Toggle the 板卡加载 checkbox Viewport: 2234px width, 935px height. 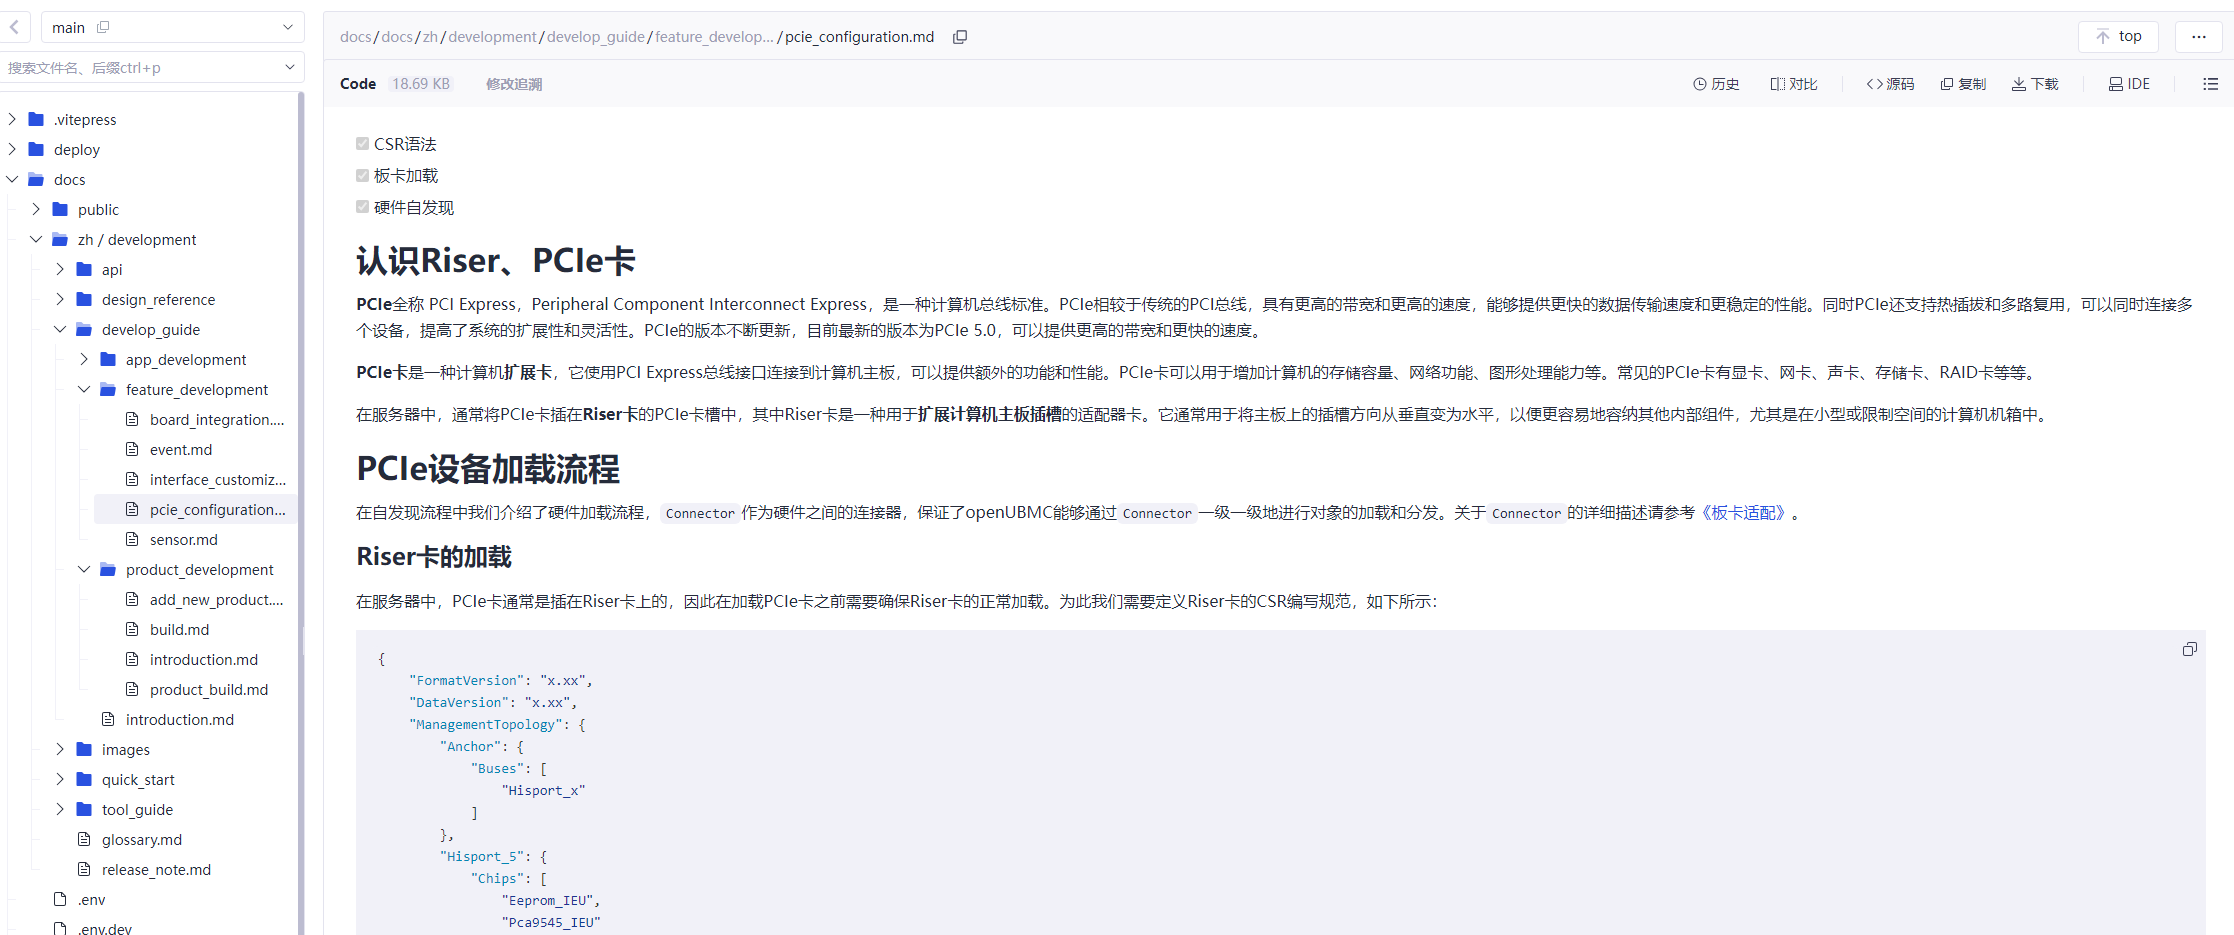coord(363,176)
